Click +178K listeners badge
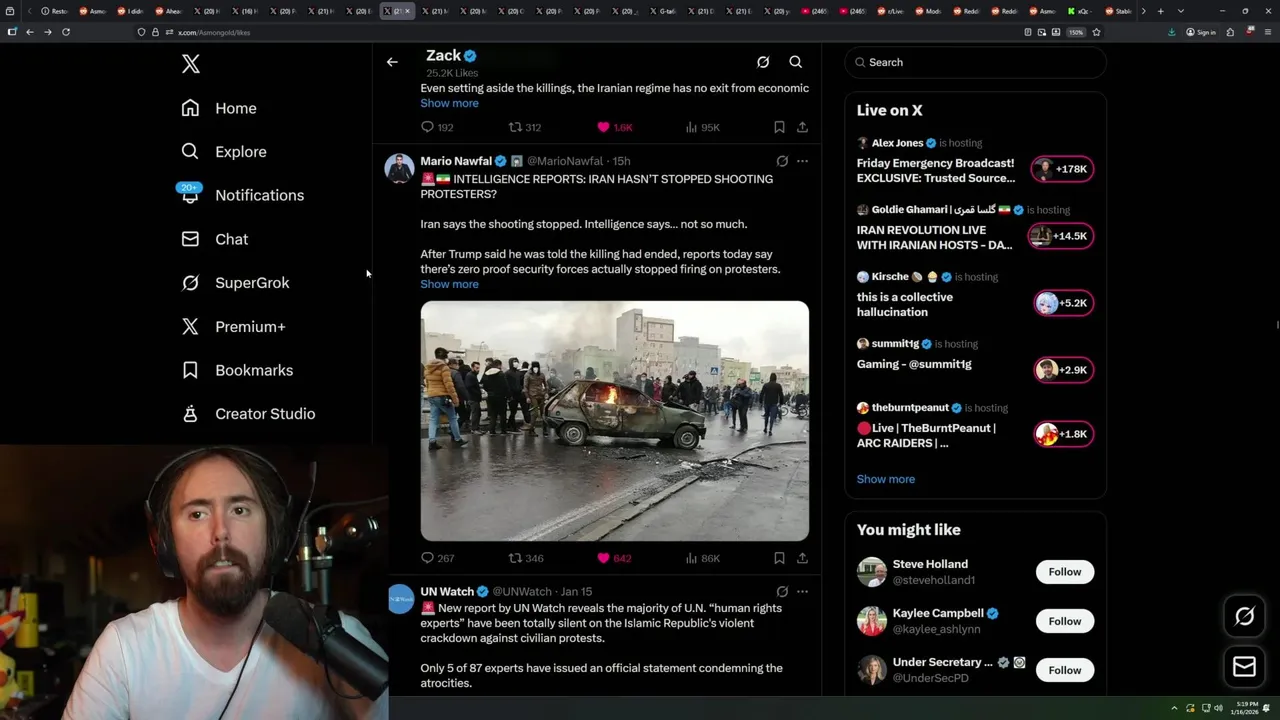 pyautogui.click(x=1063, y=169)
